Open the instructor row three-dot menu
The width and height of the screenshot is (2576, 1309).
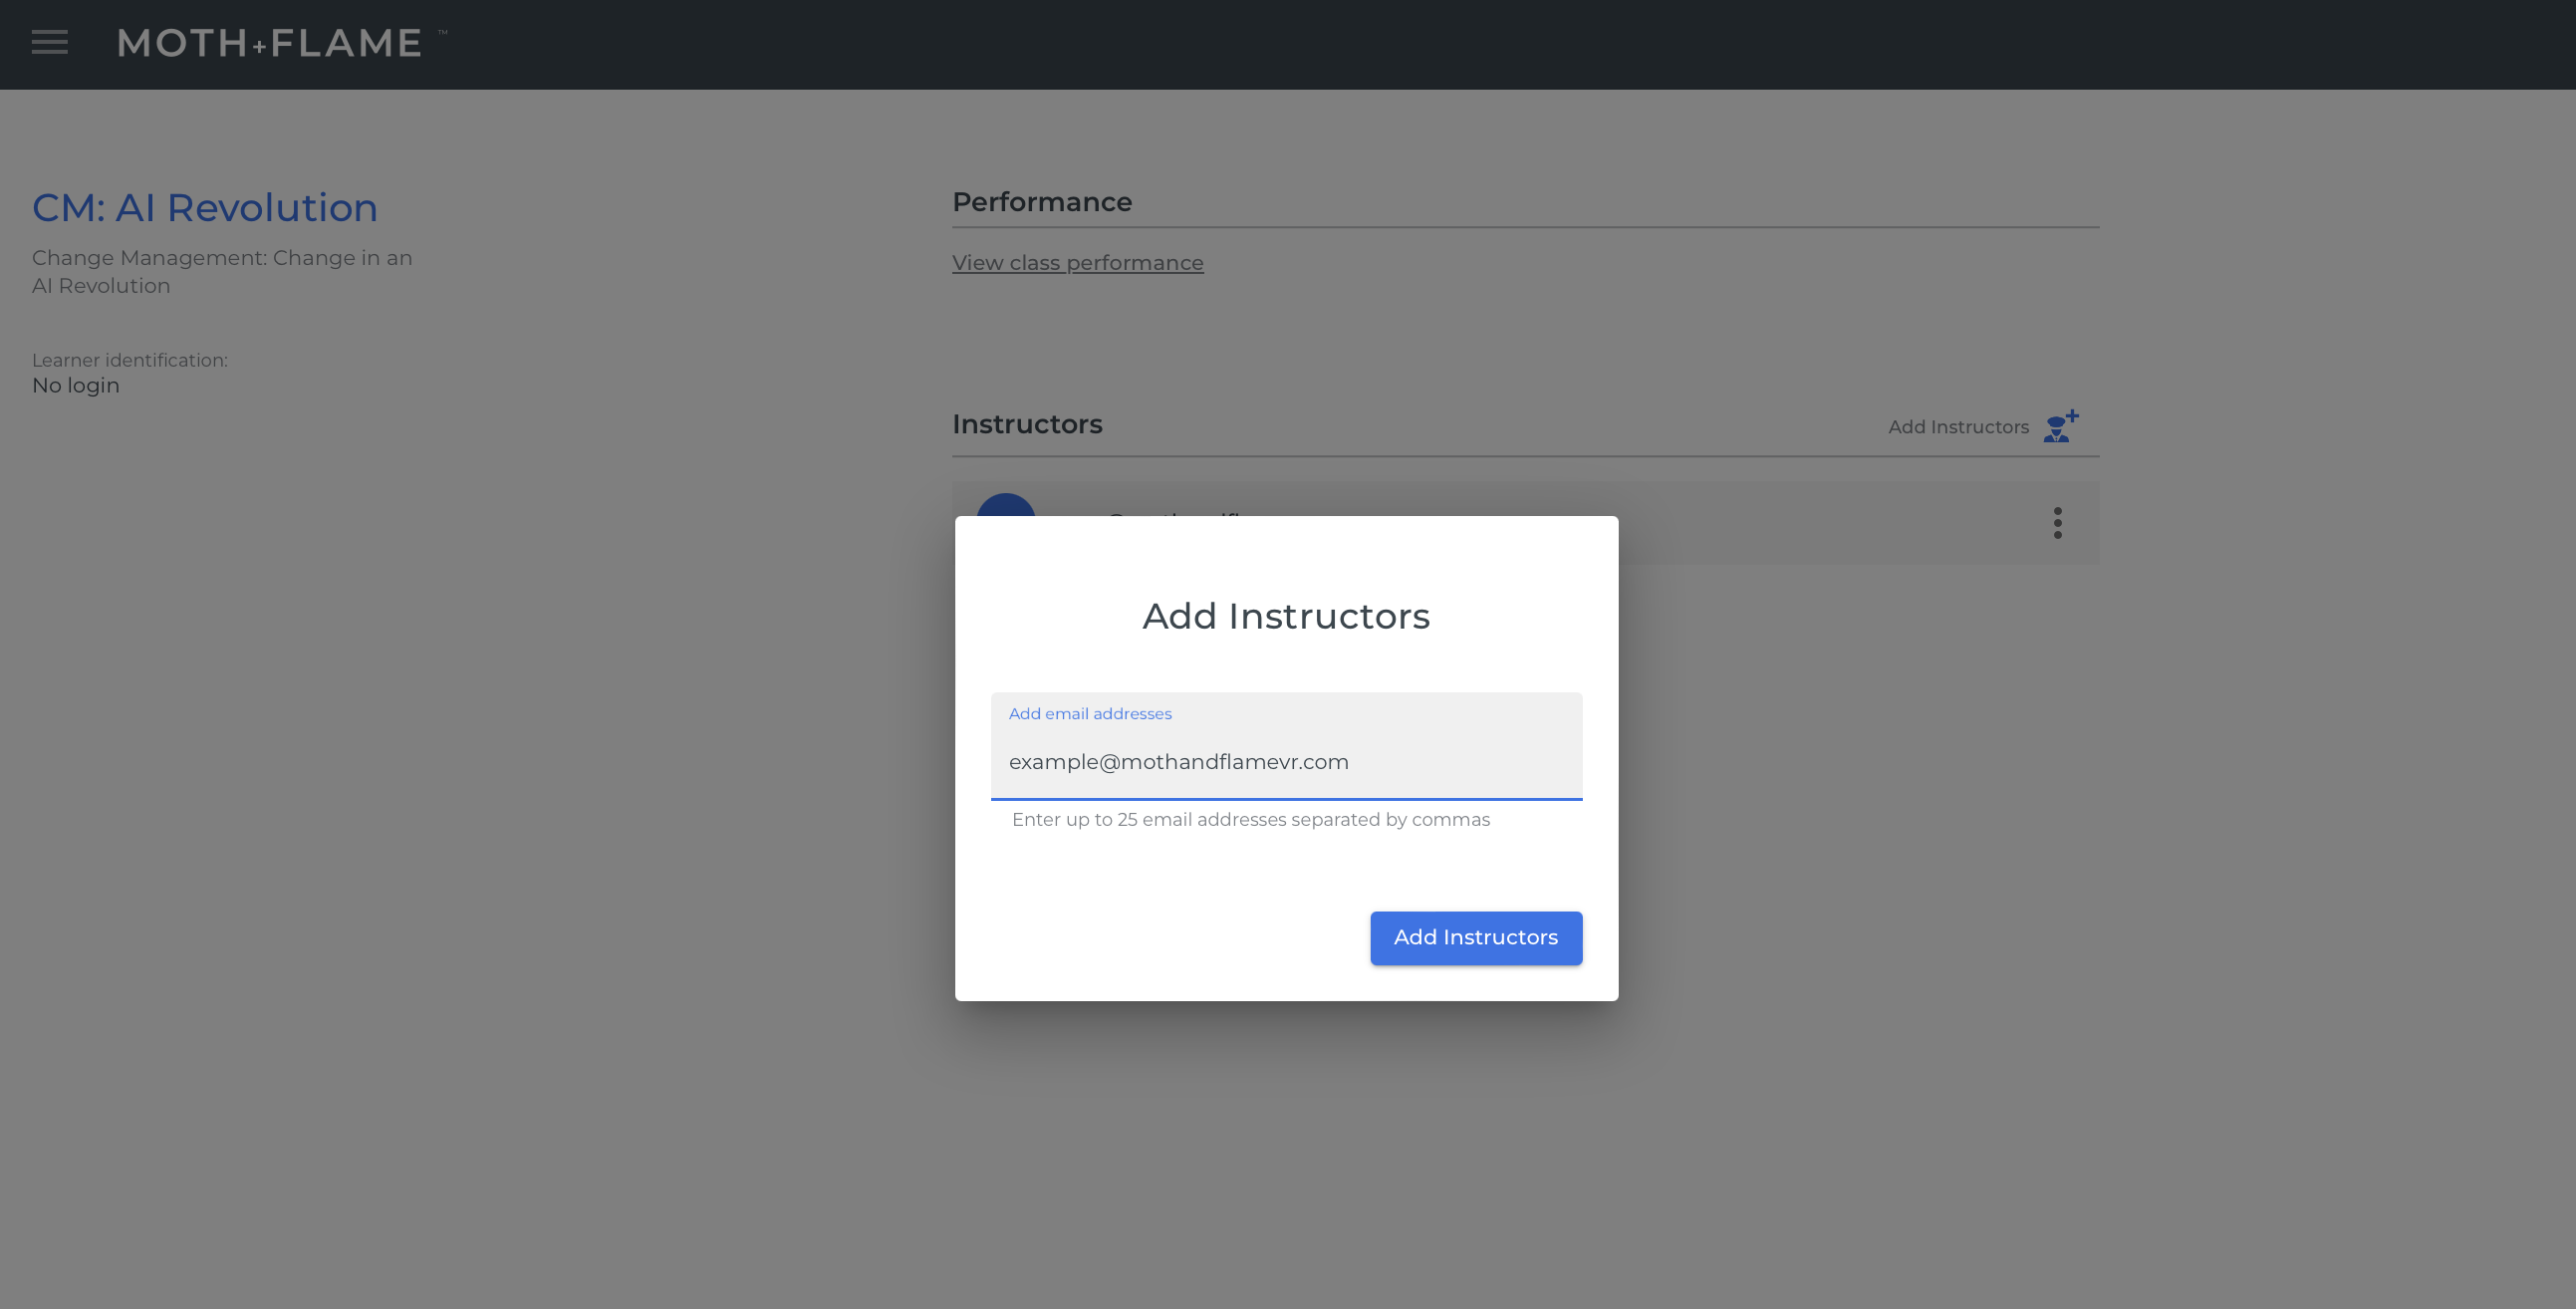click(2057, 522)
